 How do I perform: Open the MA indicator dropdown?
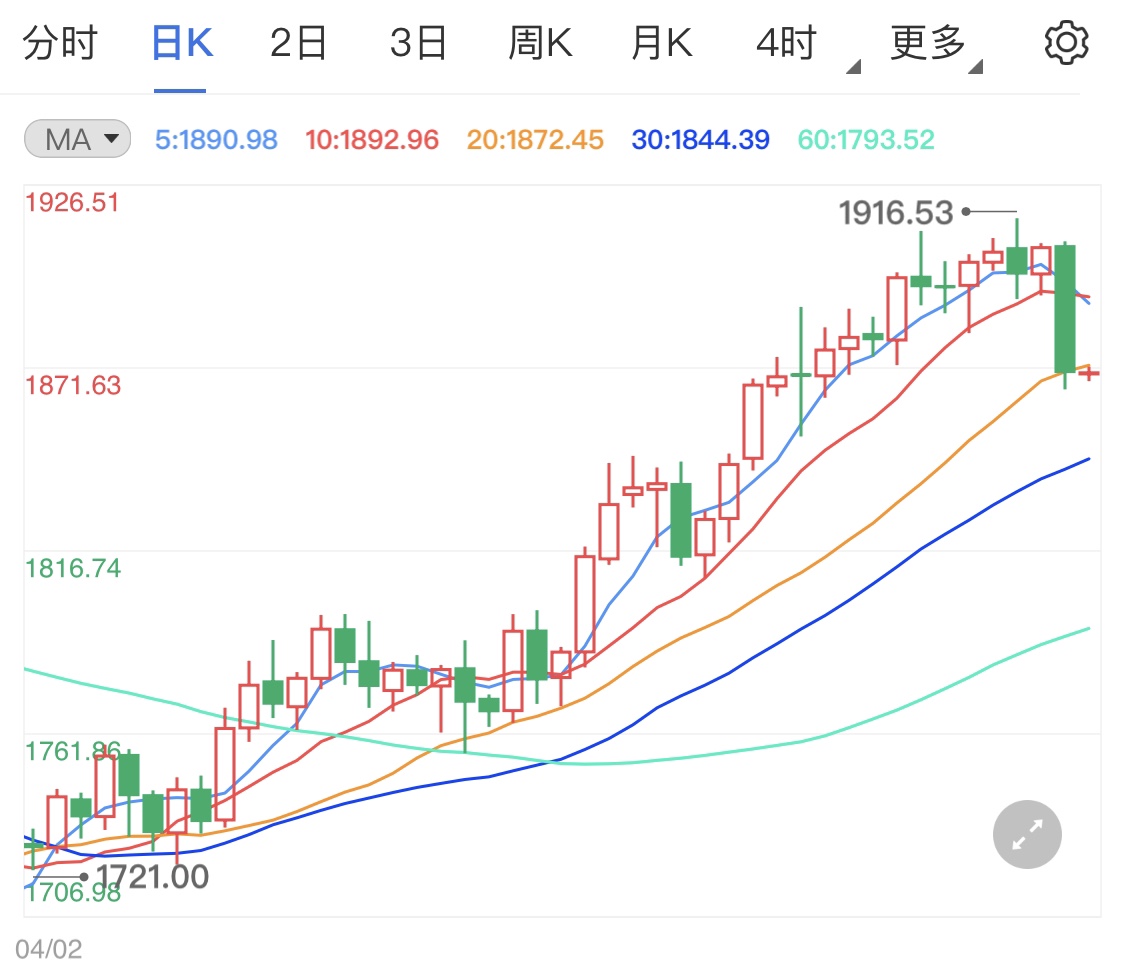tap(77, 138)
